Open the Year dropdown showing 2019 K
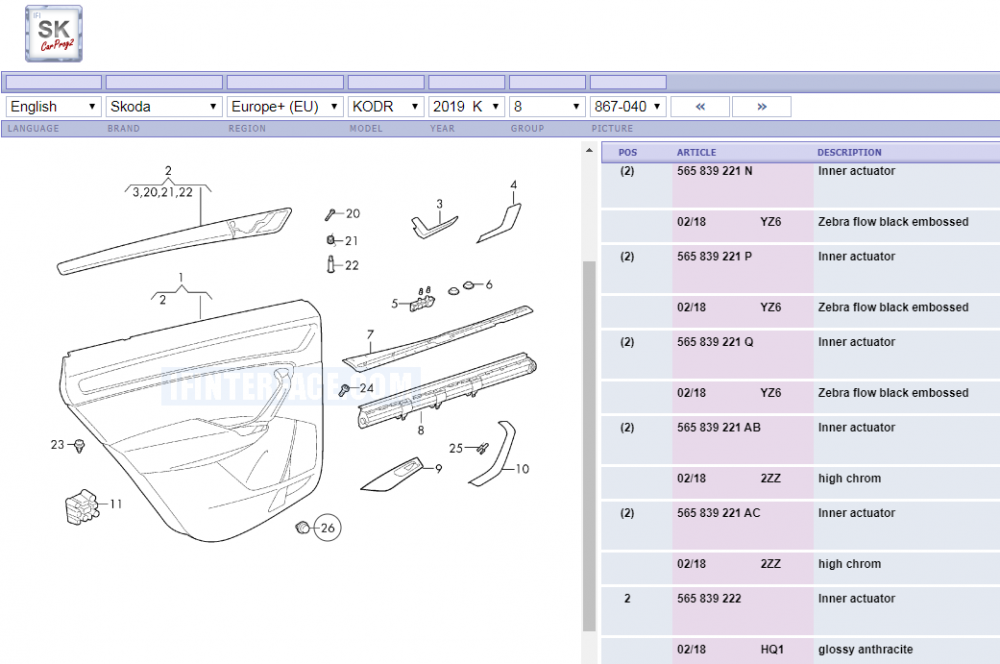This screenshot has height=664, width=1000. (x=467, y=107)
